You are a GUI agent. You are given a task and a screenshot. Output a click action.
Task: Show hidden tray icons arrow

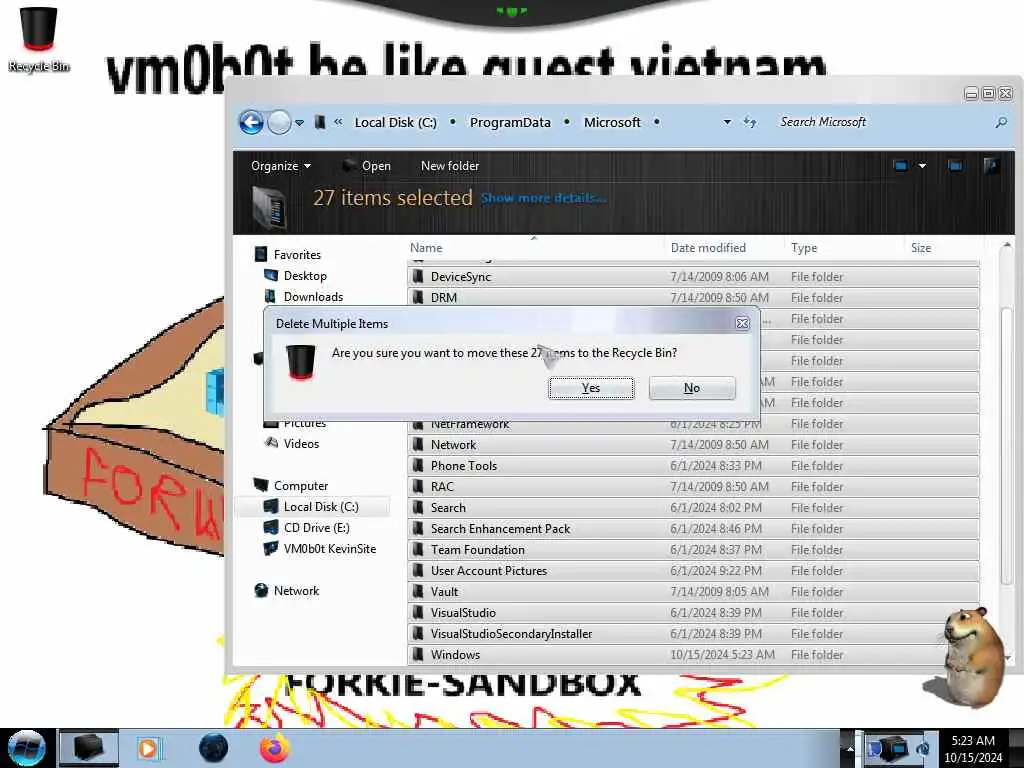(x=850, y=749)
